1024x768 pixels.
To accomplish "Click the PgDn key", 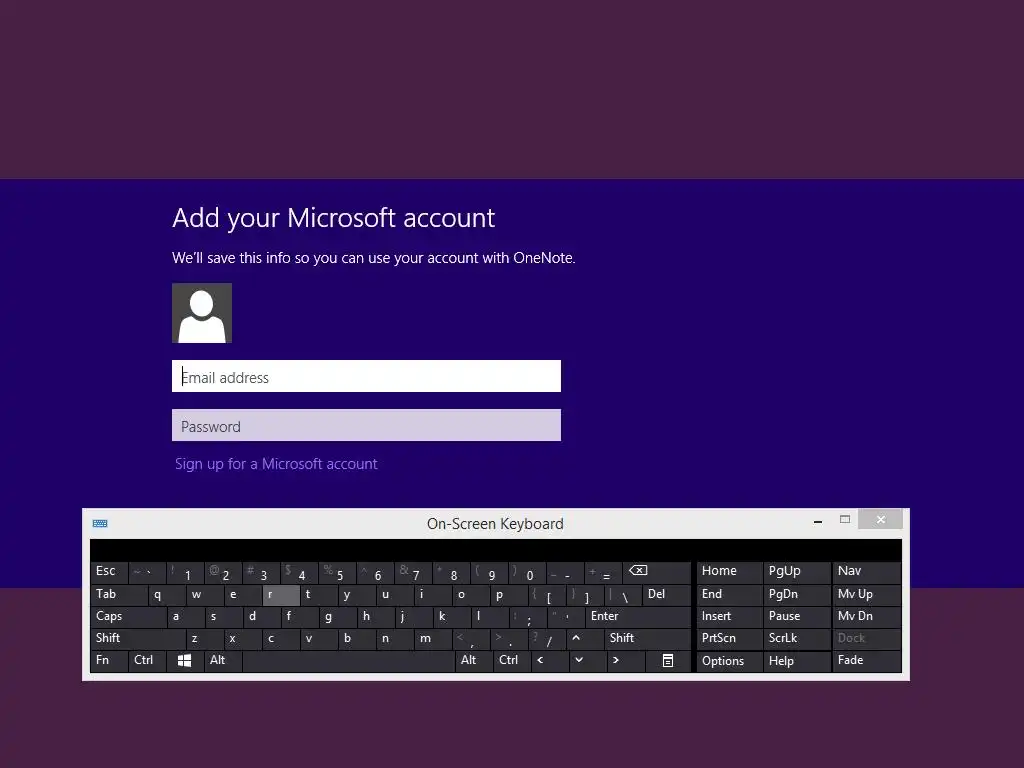I will pos(797,595).
